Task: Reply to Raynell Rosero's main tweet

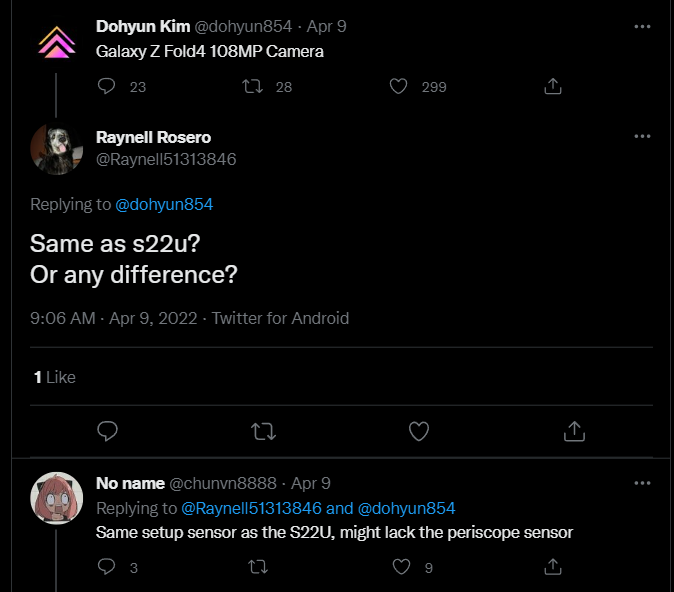Action: [x=108, y=431]
